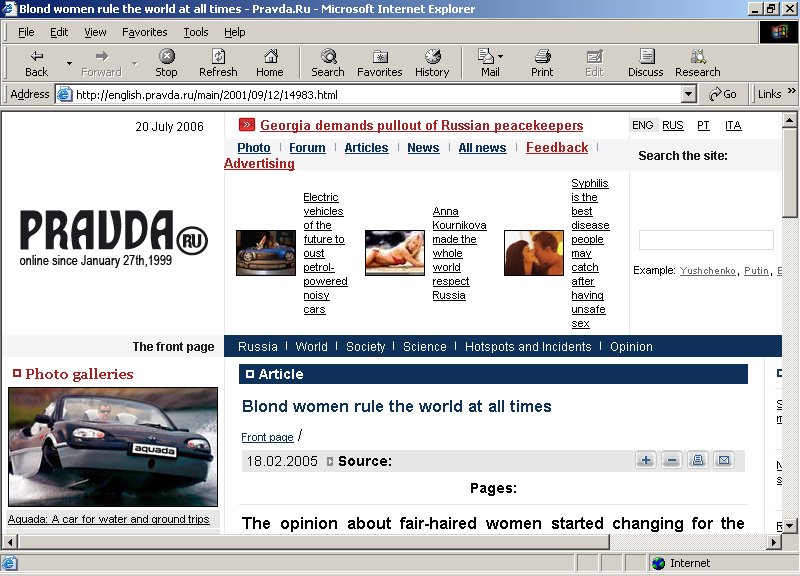Open the electric vehicles article thumbnail

pyautogui.click(x=266, y=253)
